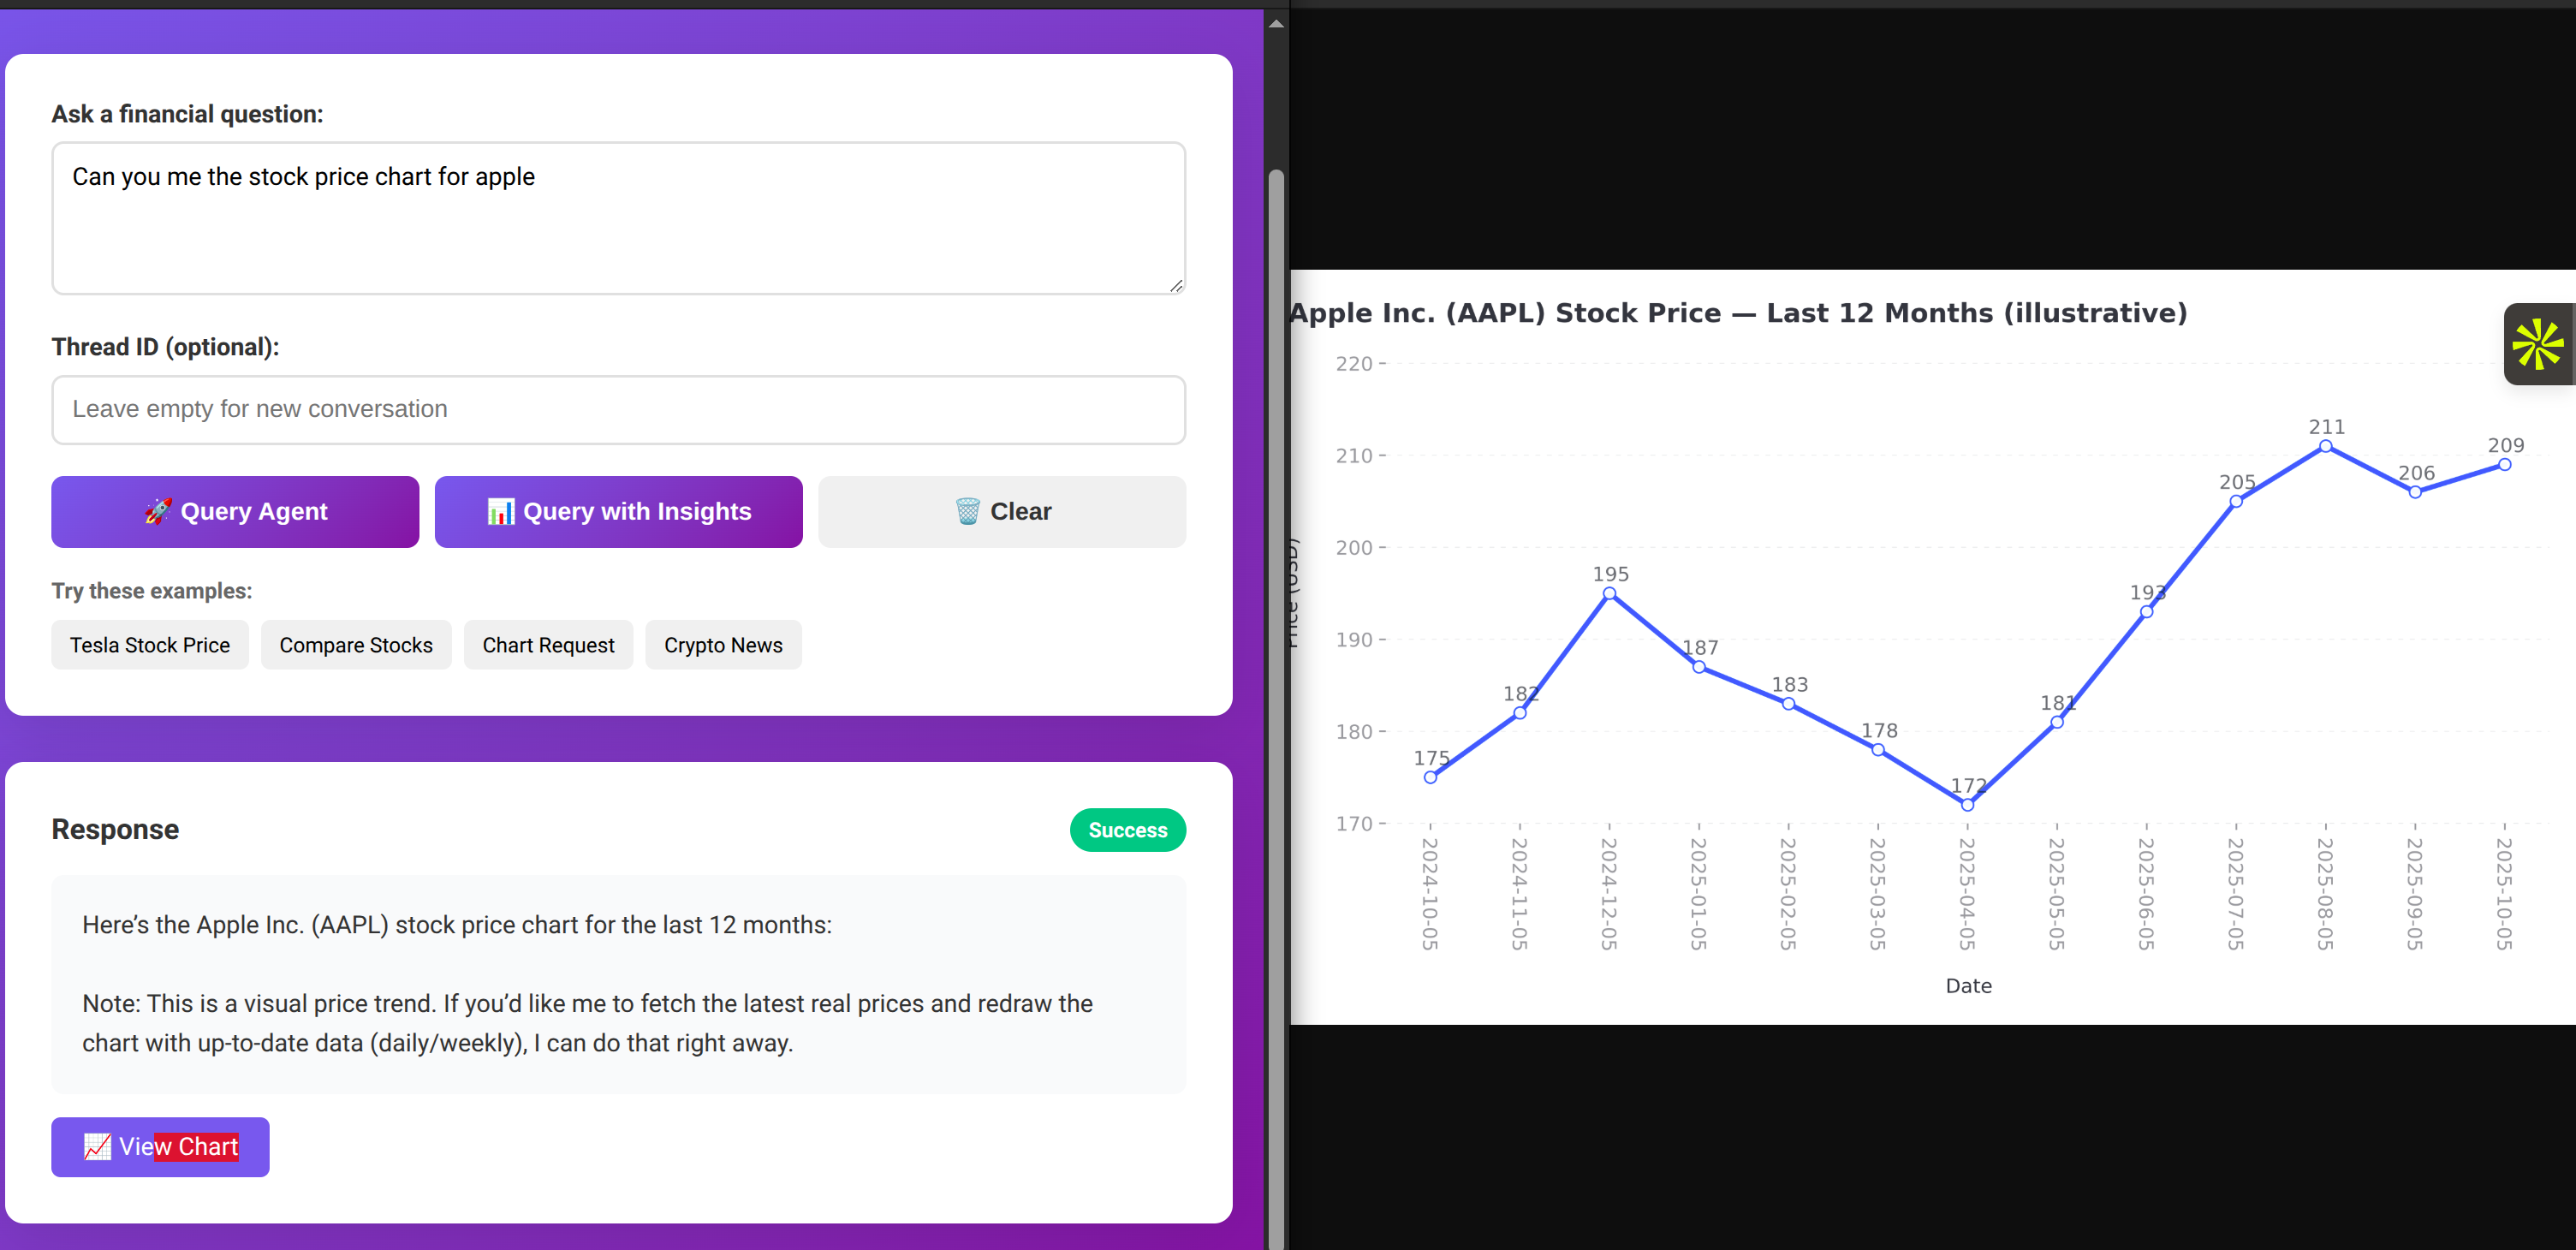Pick the Chart Request example

coord(548,645)
